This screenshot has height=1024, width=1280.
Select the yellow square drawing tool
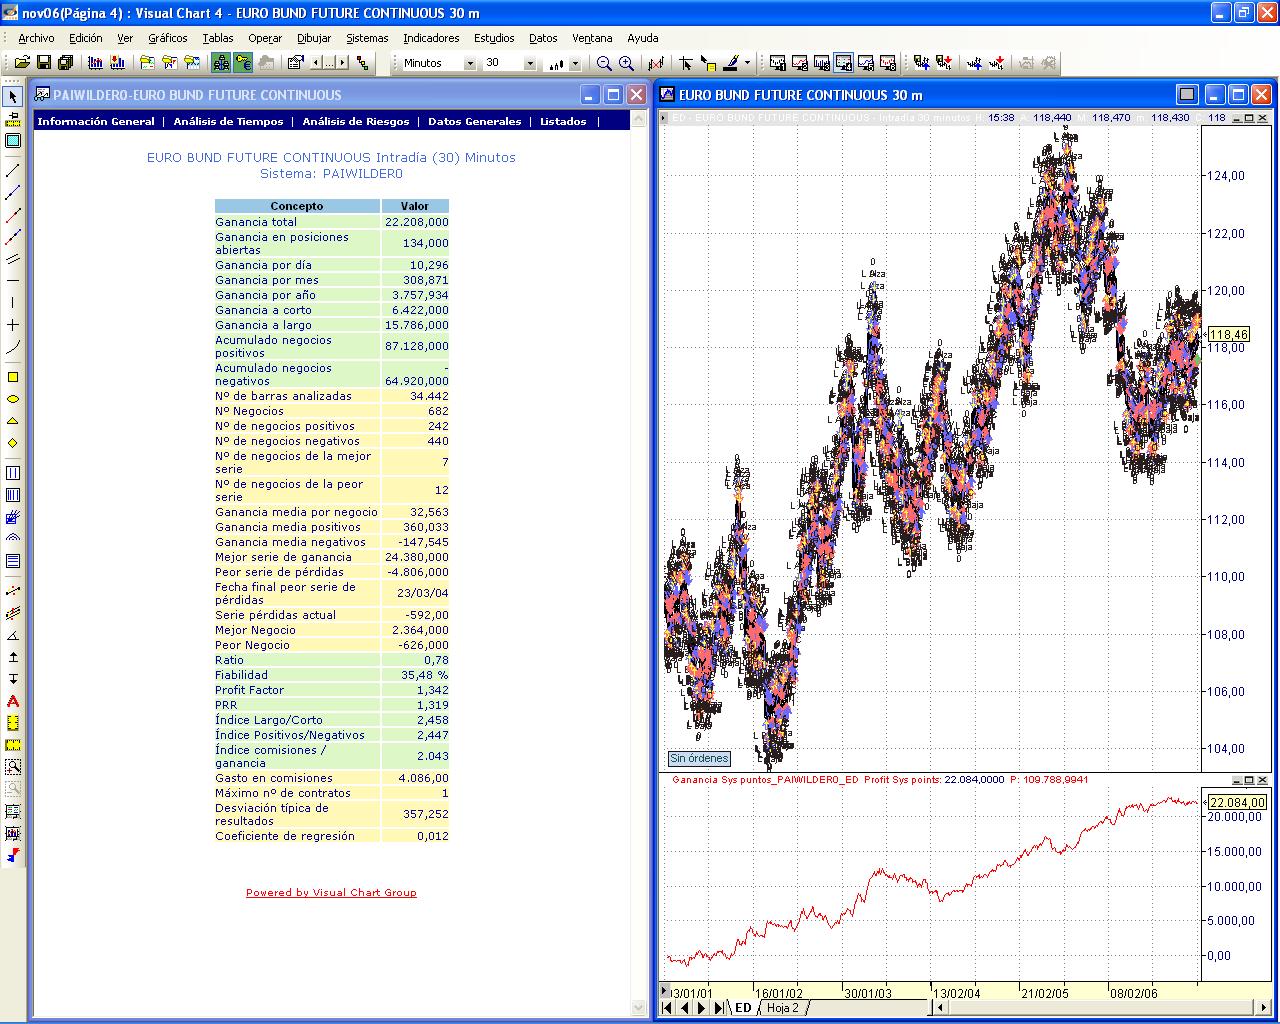pyautogui.click(x=13, y=377)
